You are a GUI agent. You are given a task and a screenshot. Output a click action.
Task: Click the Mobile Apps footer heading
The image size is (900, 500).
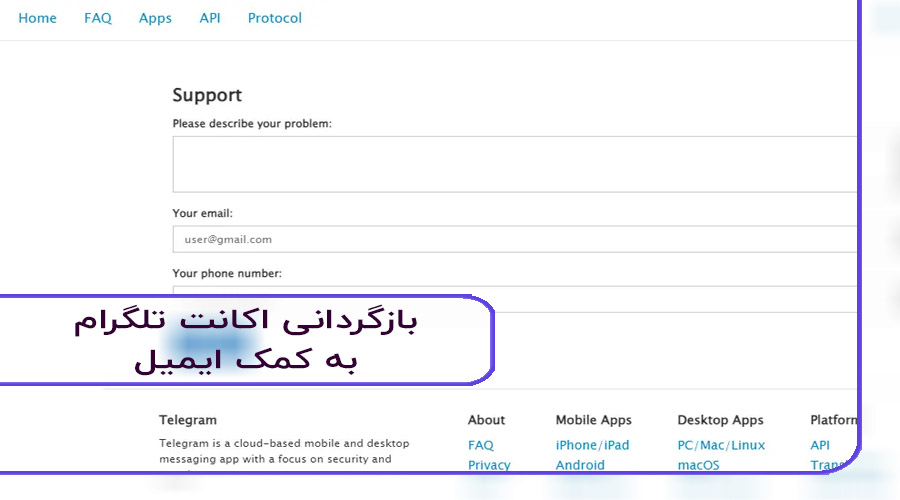593,420
